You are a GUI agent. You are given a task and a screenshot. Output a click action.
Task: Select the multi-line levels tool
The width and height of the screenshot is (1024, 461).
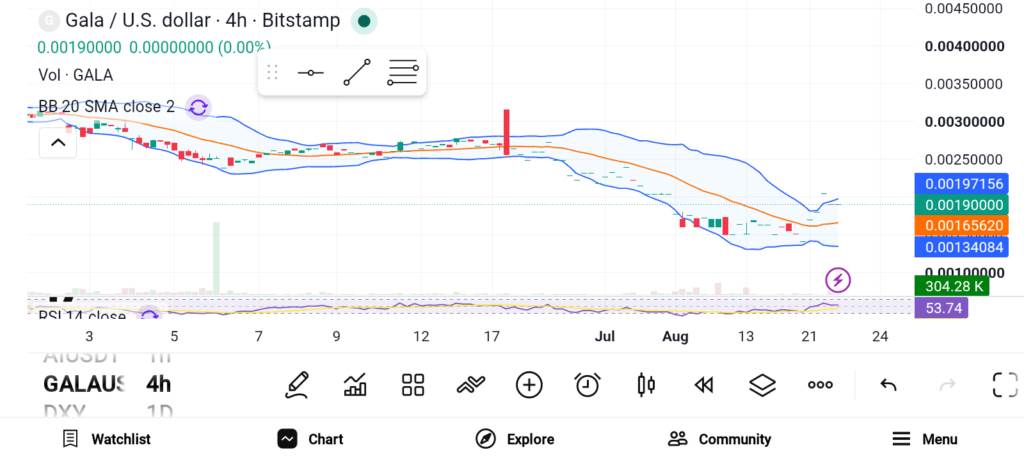402,72
